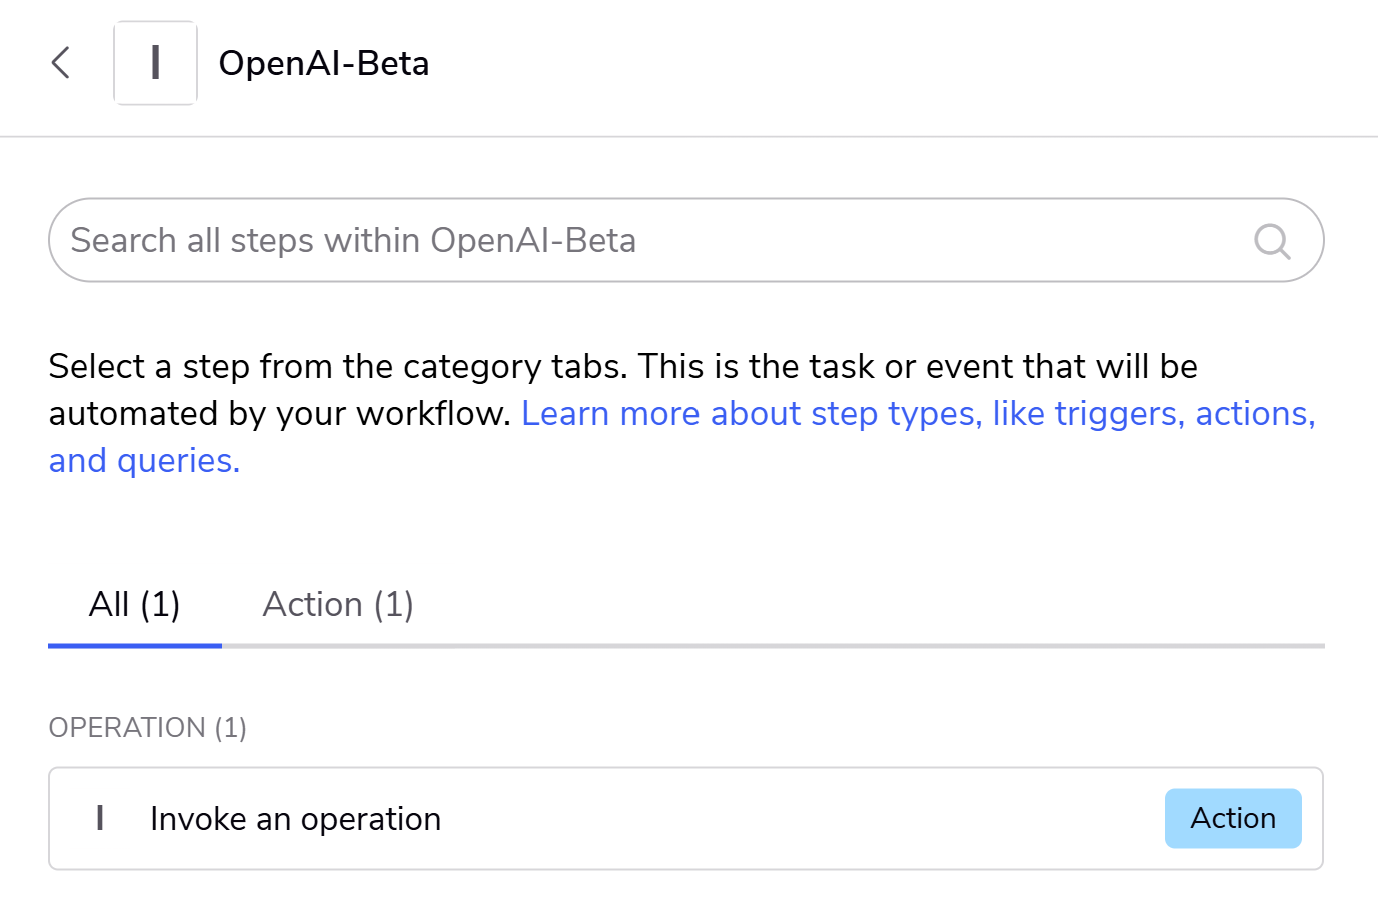The width and height of the screenshot is (1378, 903).
Task: Click the 'and queries.' link text
Action: tap(144, 461)
